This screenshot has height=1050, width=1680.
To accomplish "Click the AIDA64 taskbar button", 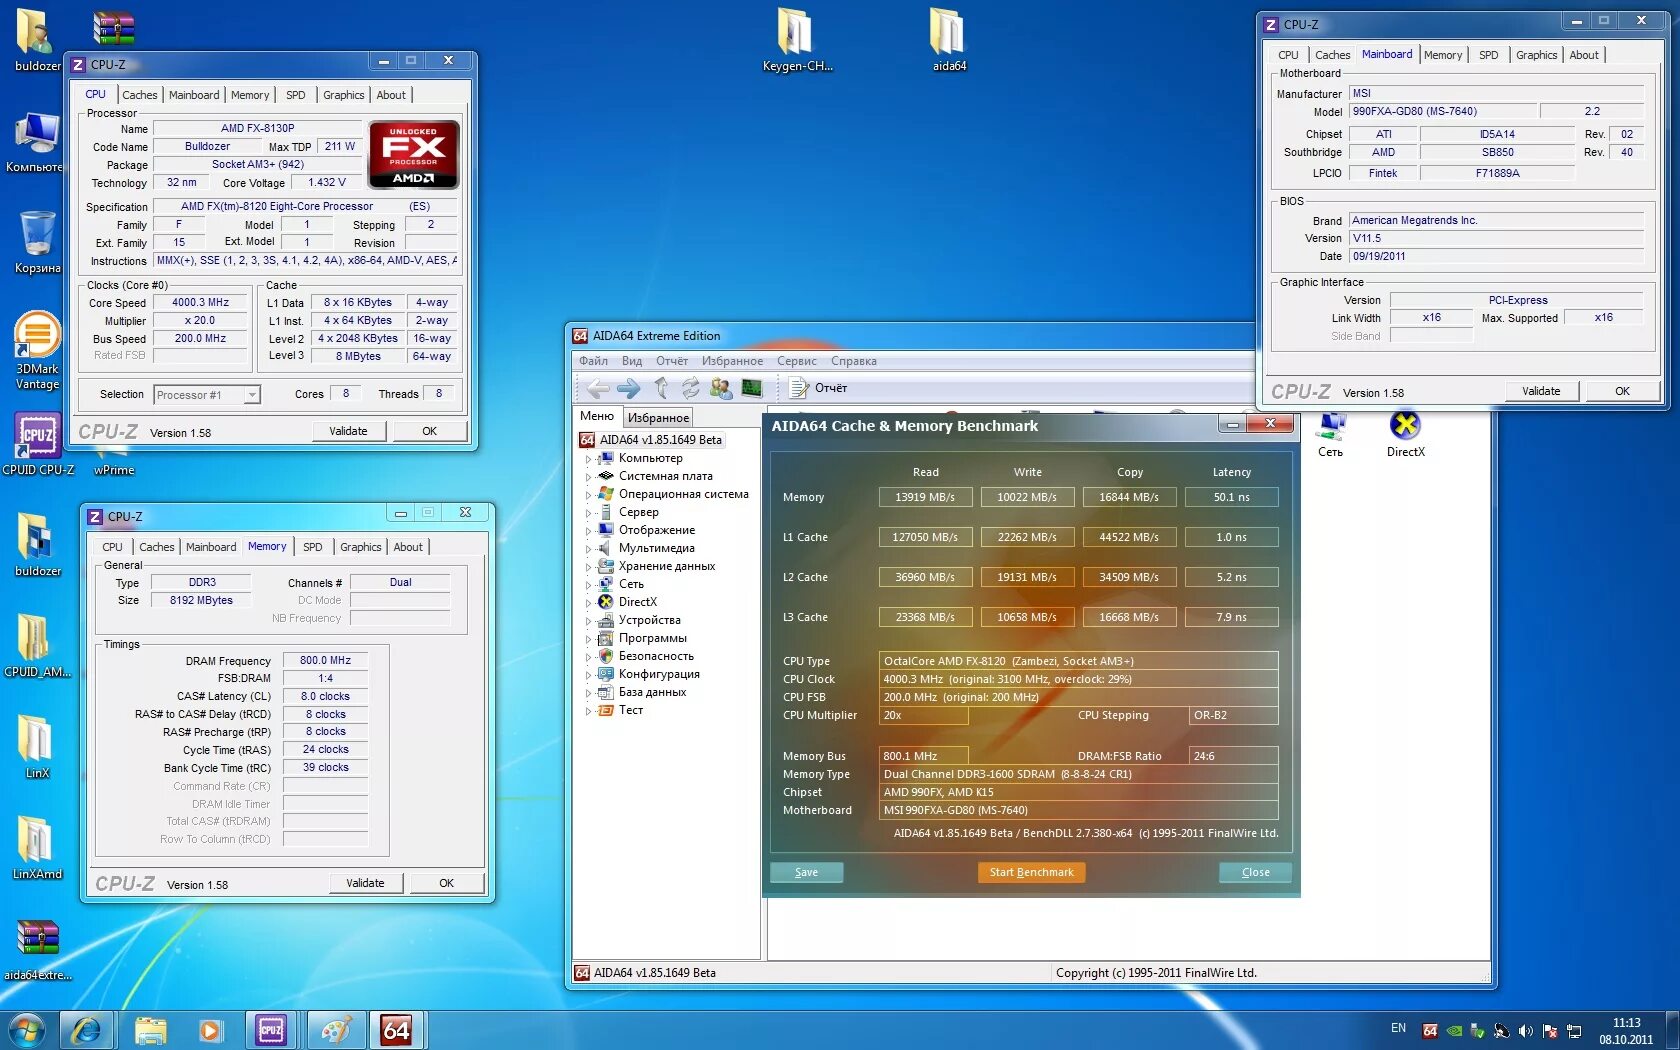I will pos(397,1030).
